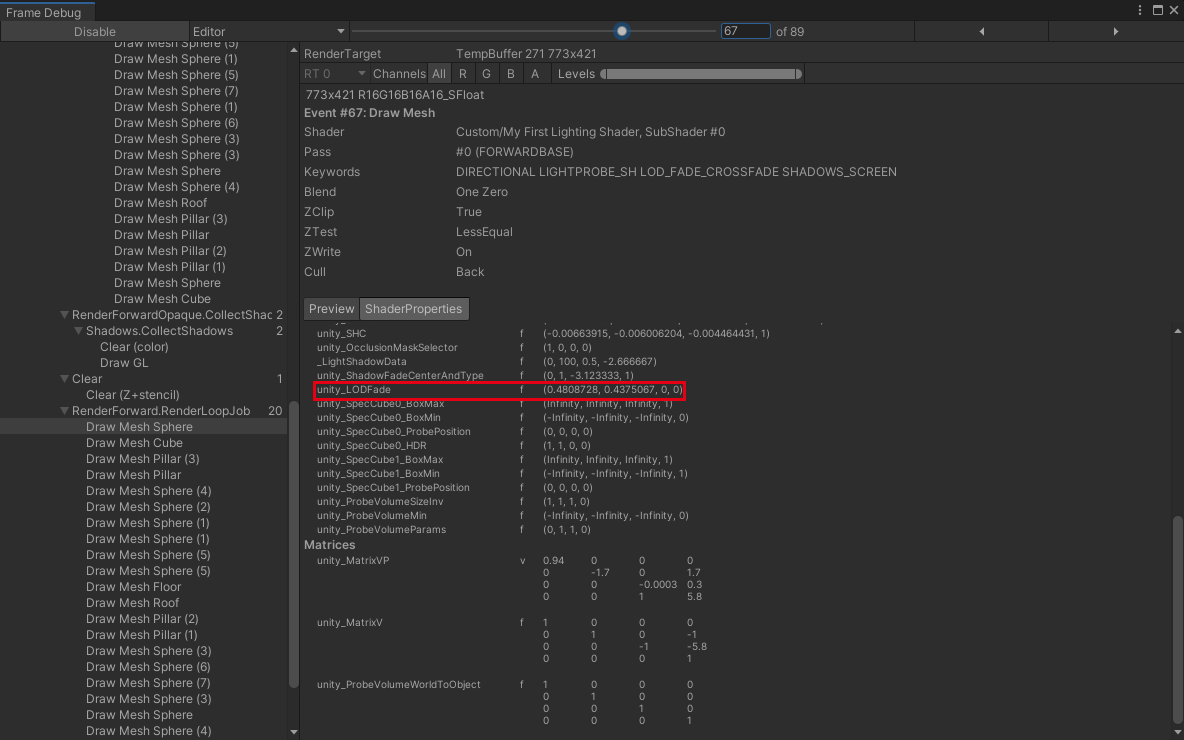
Task: Select Draw Mesh Pillar (2) under RenderLoopJob
Action: click(x=143, y=618)
